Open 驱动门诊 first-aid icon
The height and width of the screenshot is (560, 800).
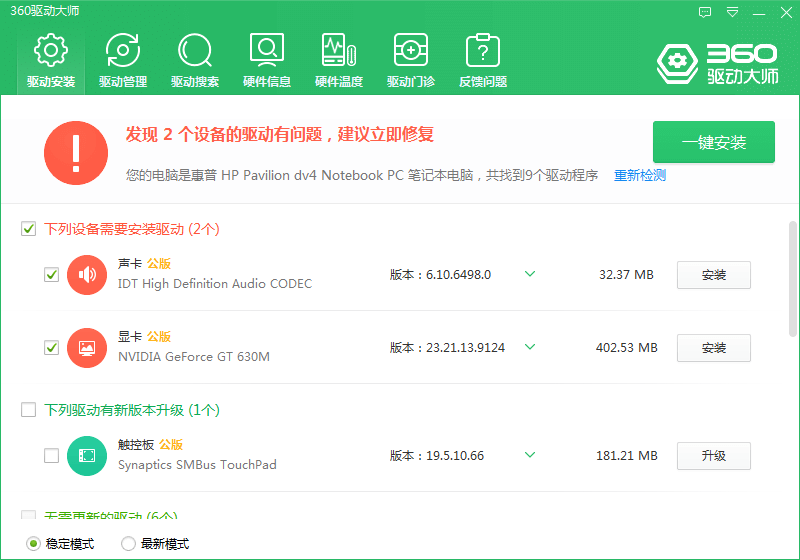(411, 49)
